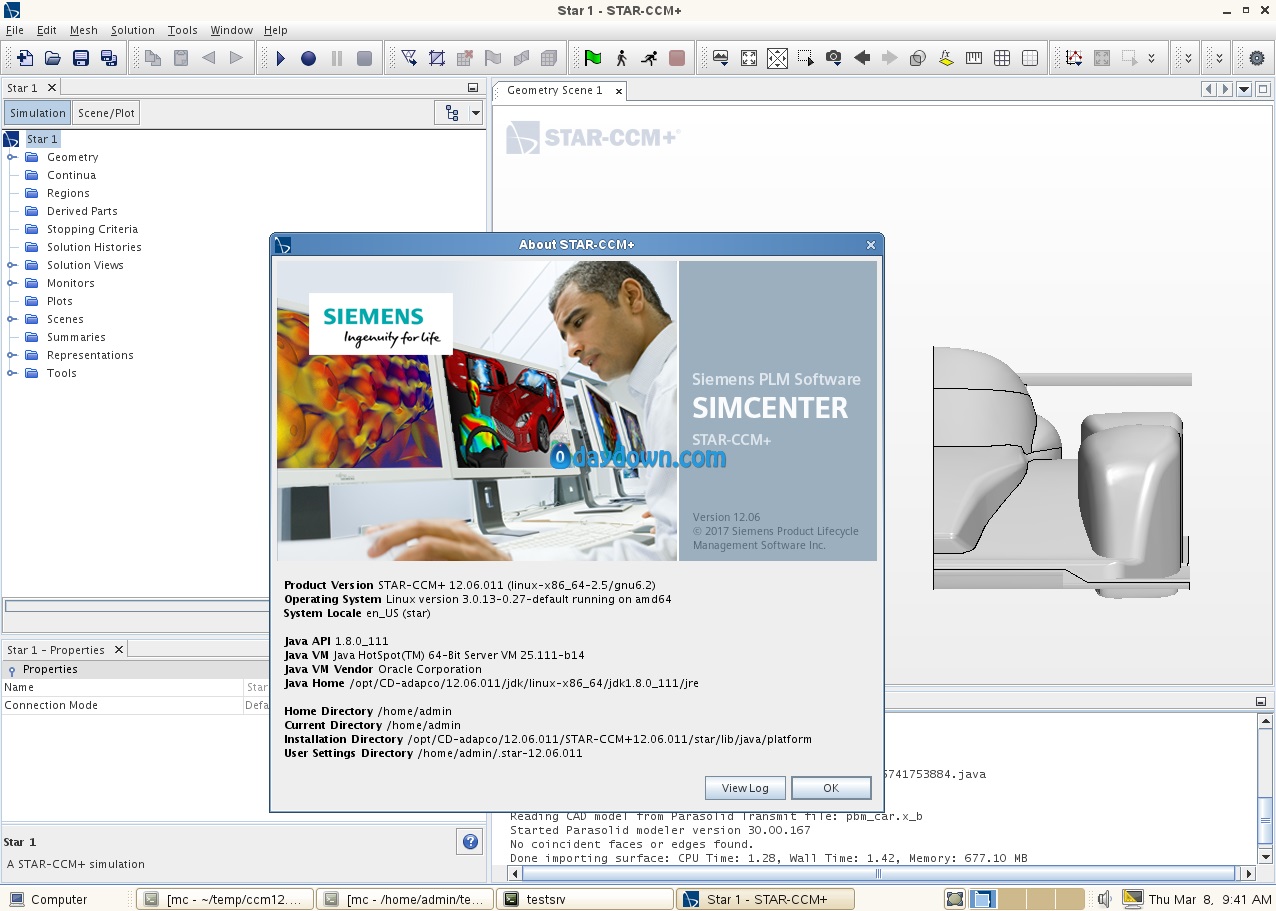Select Stopping Criteria in the tree

tap(92, 229)
